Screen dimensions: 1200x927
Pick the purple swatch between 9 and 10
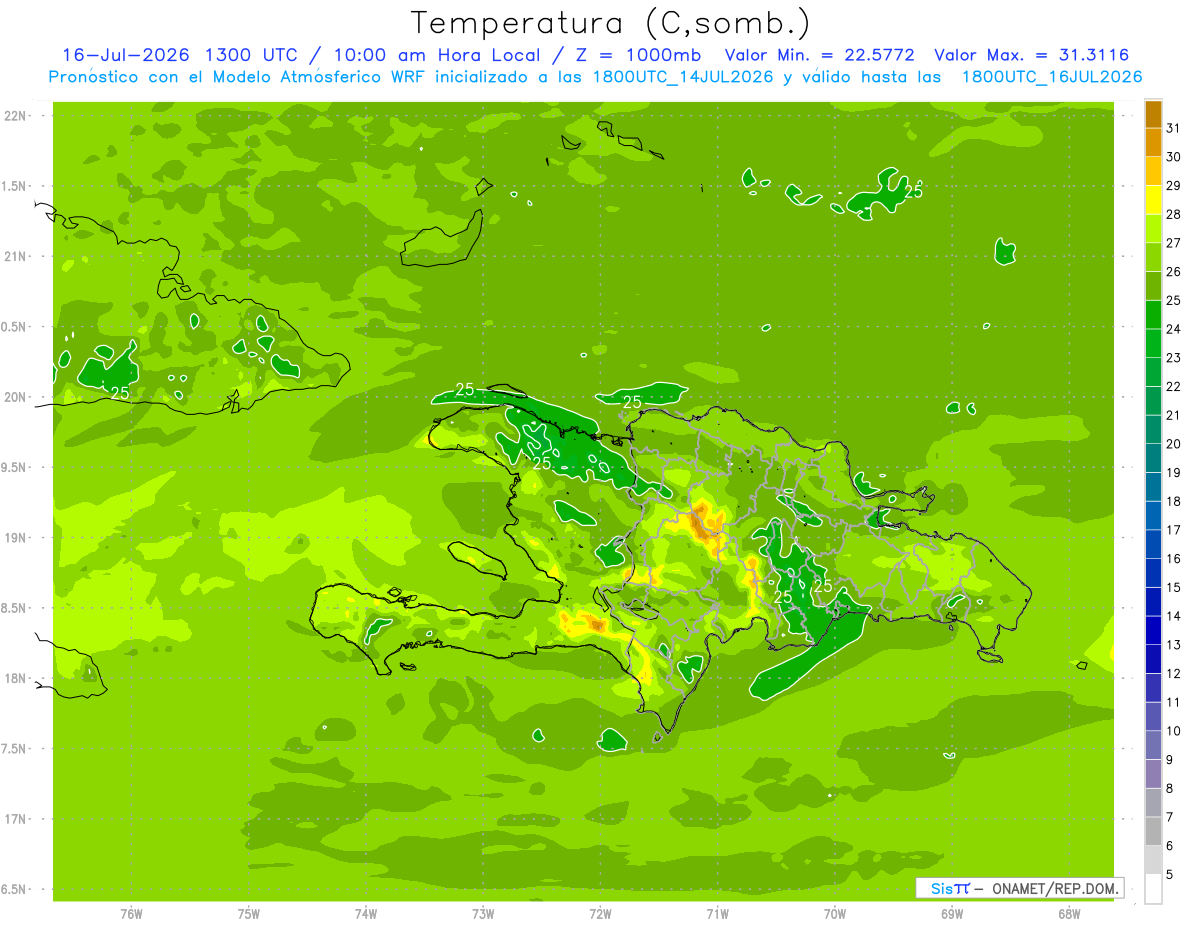[x=1153, y=745]
